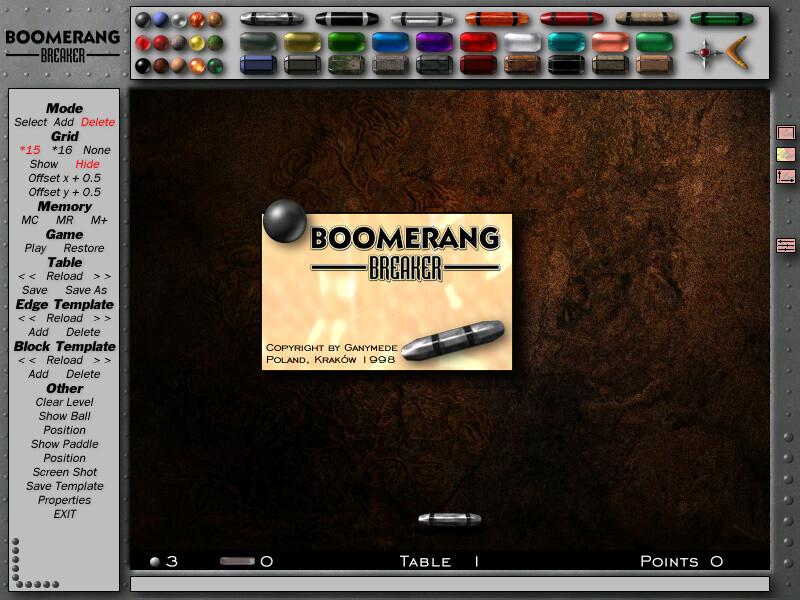Pick the white glossy block

[522, 42]
